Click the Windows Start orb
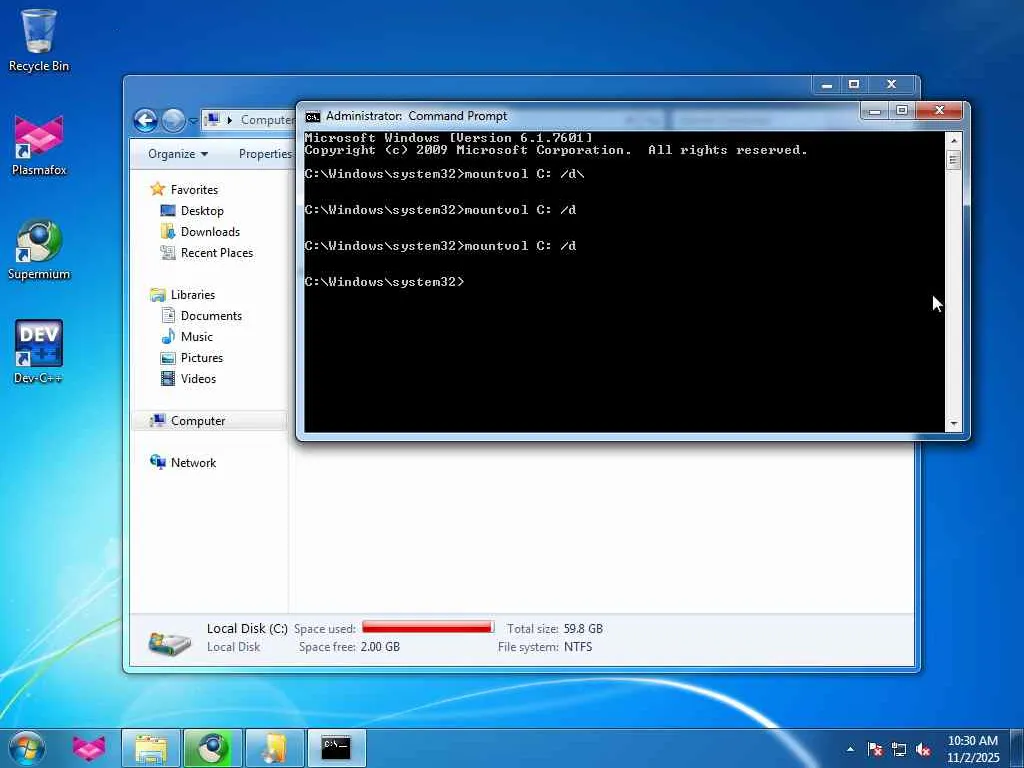 tap(27, 748)
